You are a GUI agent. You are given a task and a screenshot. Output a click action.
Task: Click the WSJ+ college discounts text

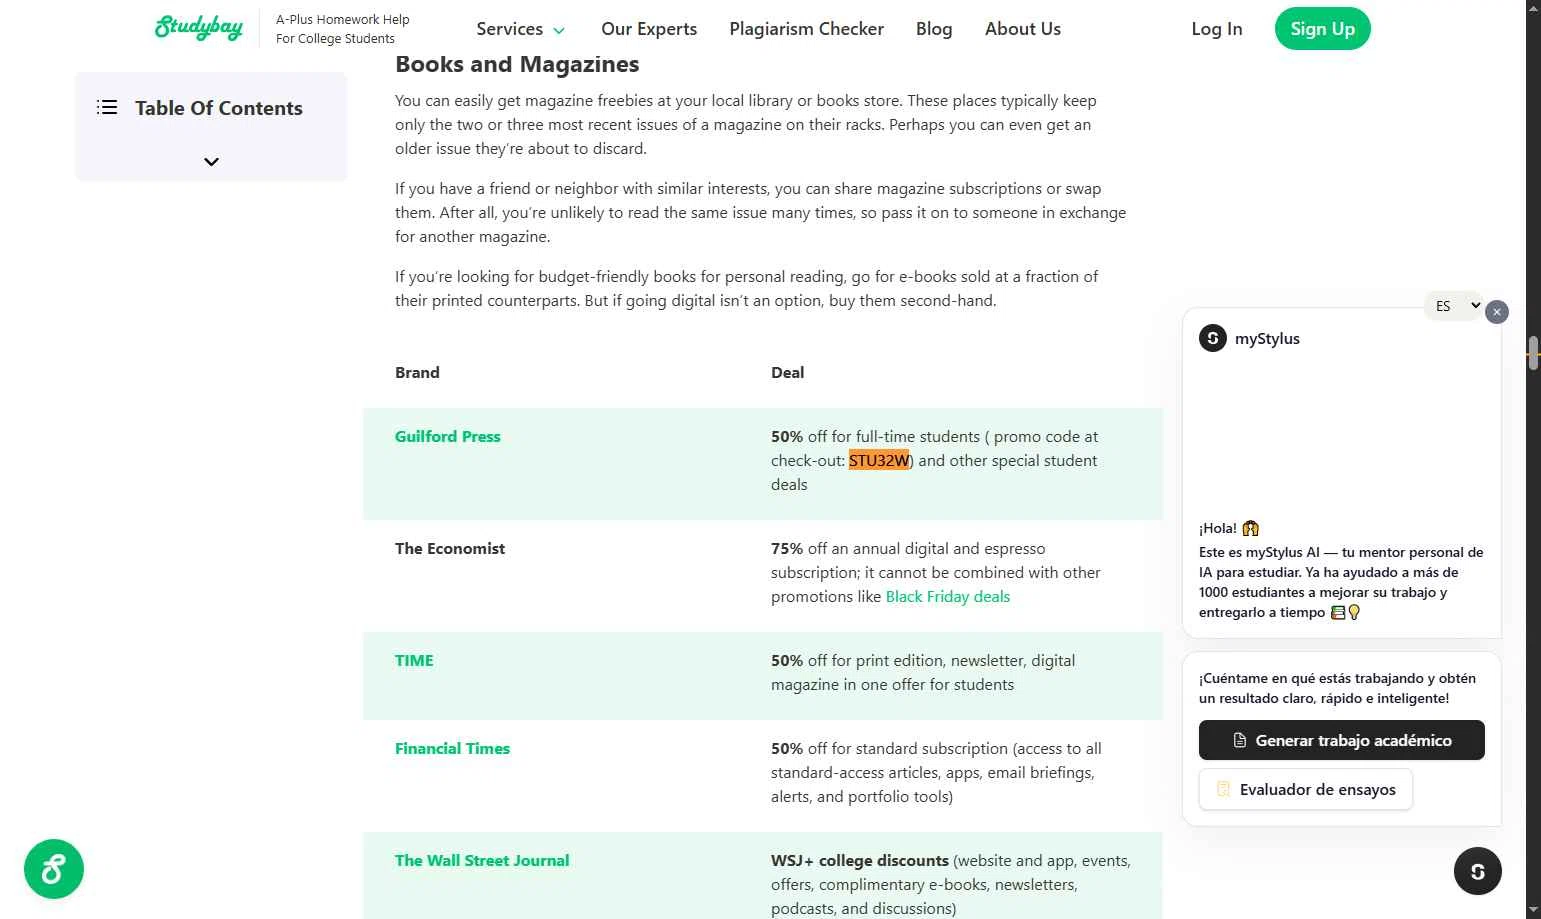[860, 860]
